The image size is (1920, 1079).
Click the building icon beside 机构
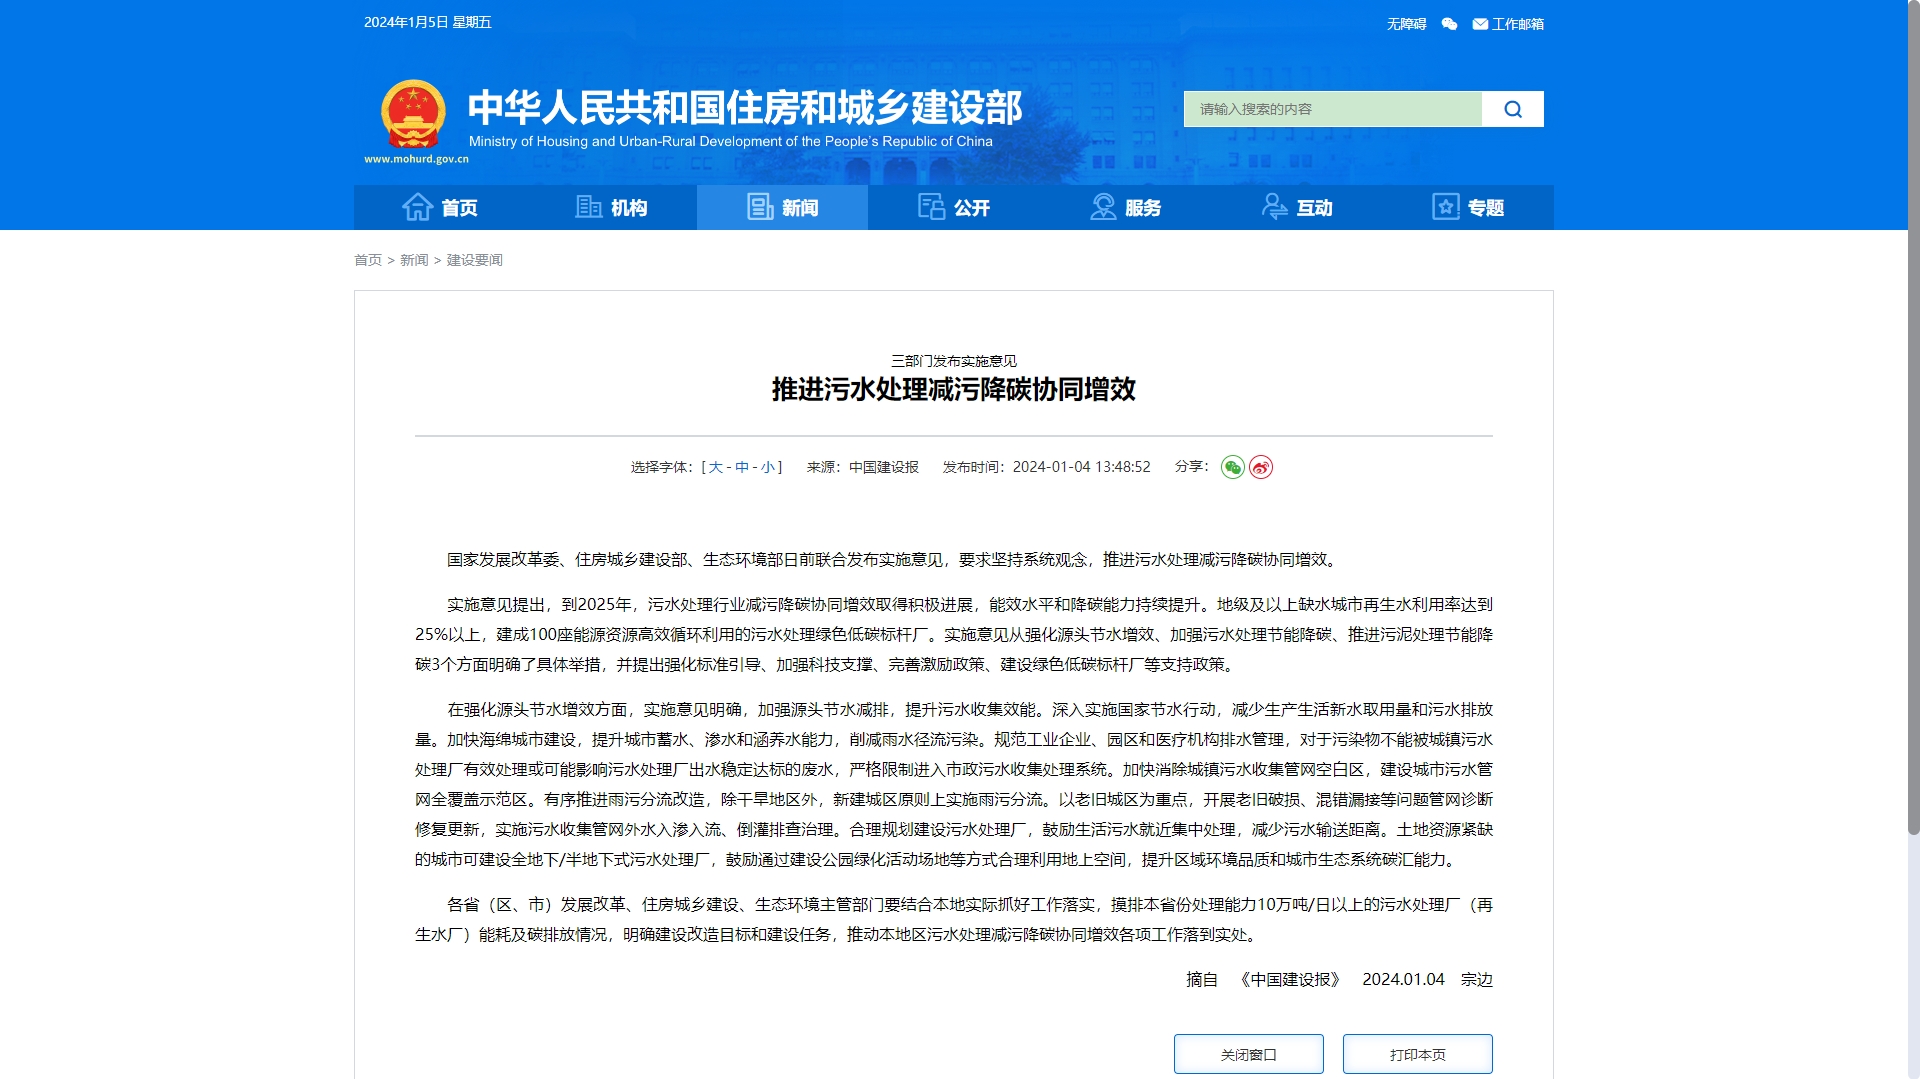point(588,207)
